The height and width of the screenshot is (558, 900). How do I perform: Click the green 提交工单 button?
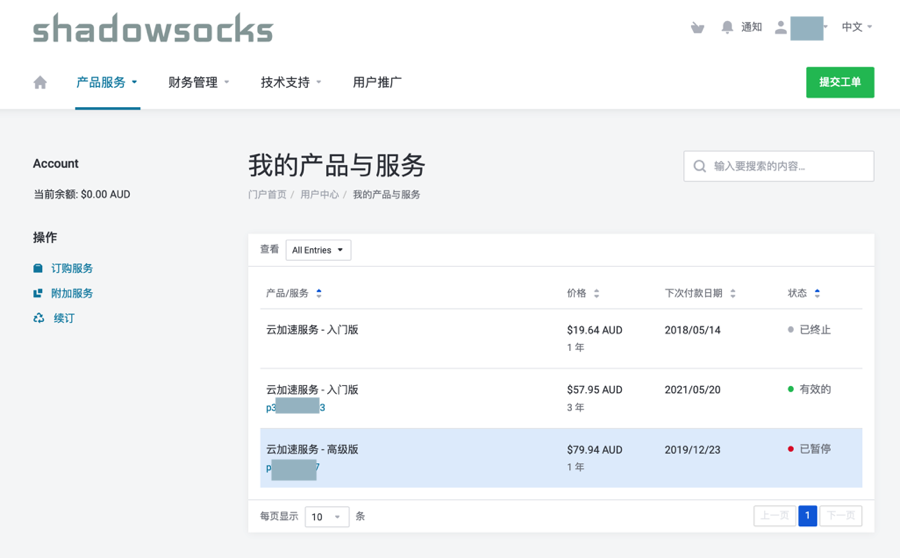click(840, 82)
